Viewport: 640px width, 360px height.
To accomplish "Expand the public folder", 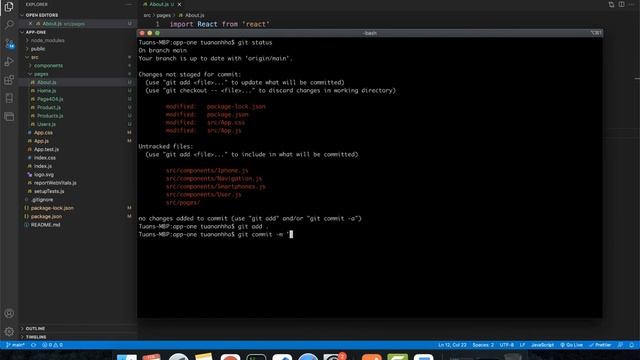I will 38,49.
